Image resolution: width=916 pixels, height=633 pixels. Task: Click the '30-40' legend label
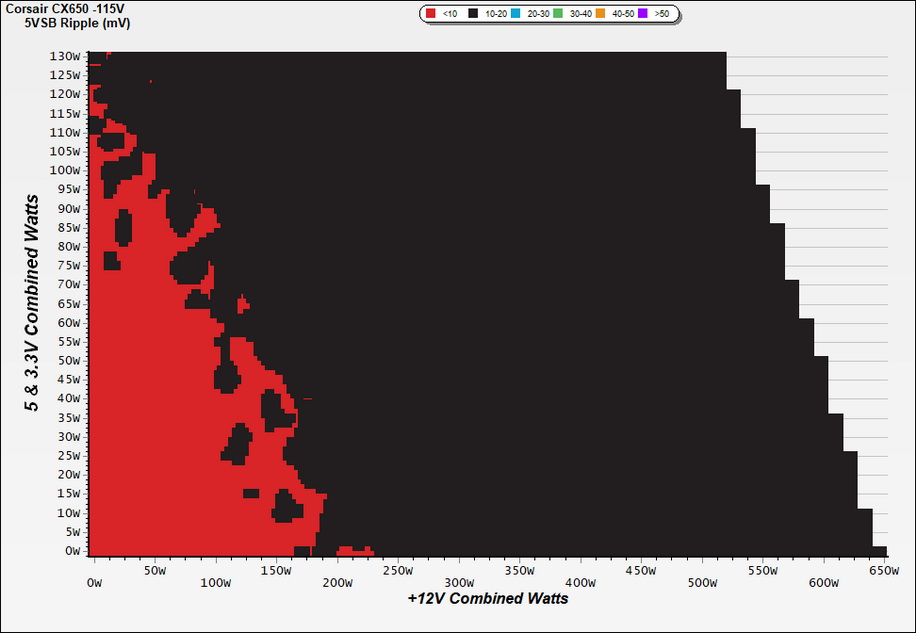(x=581, y=13)
